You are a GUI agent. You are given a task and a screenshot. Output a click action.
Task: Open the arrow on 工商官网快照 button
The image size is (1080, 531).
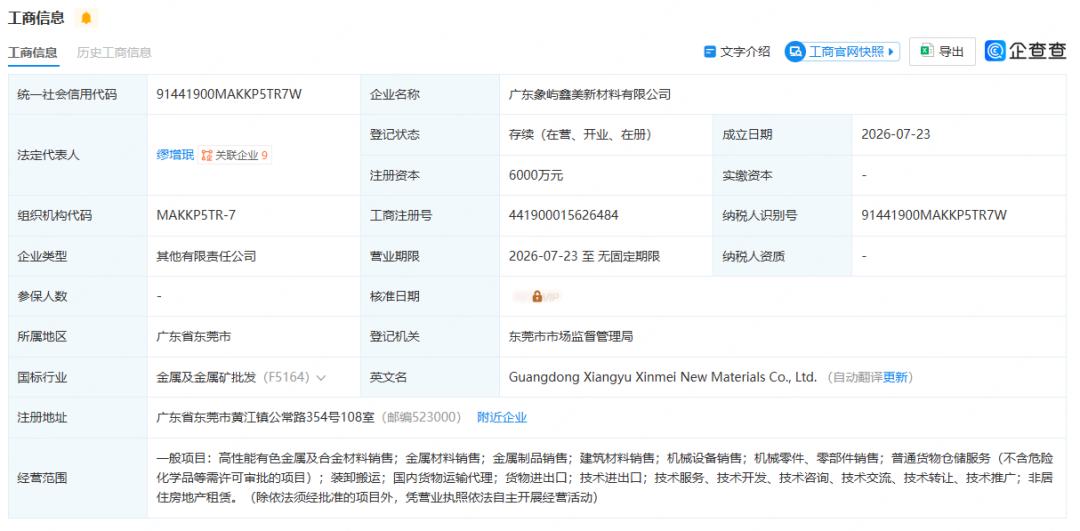pyautogui.click(x=891, y=52)
